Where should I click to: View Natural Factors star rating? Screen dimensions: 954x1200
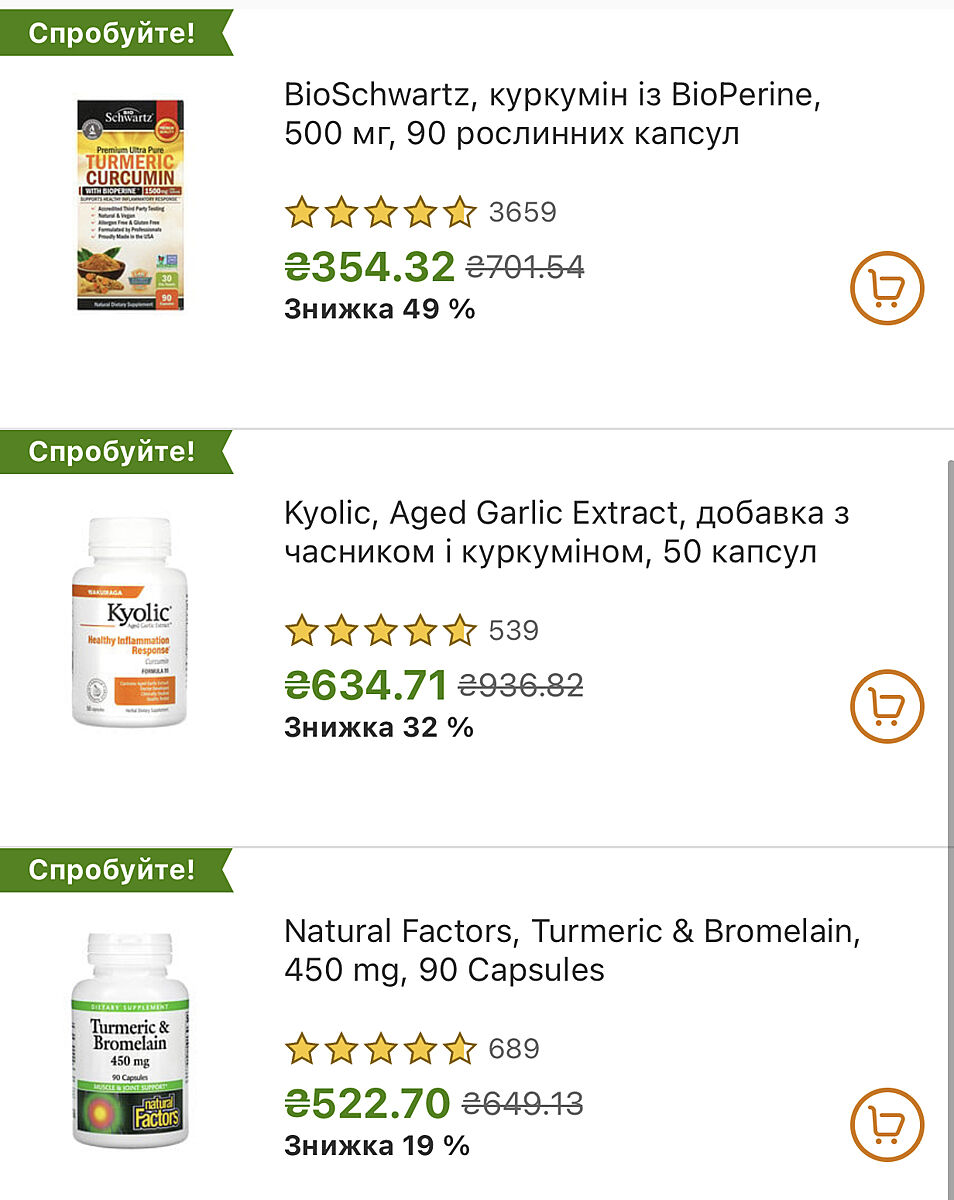tap(380, 1048)
